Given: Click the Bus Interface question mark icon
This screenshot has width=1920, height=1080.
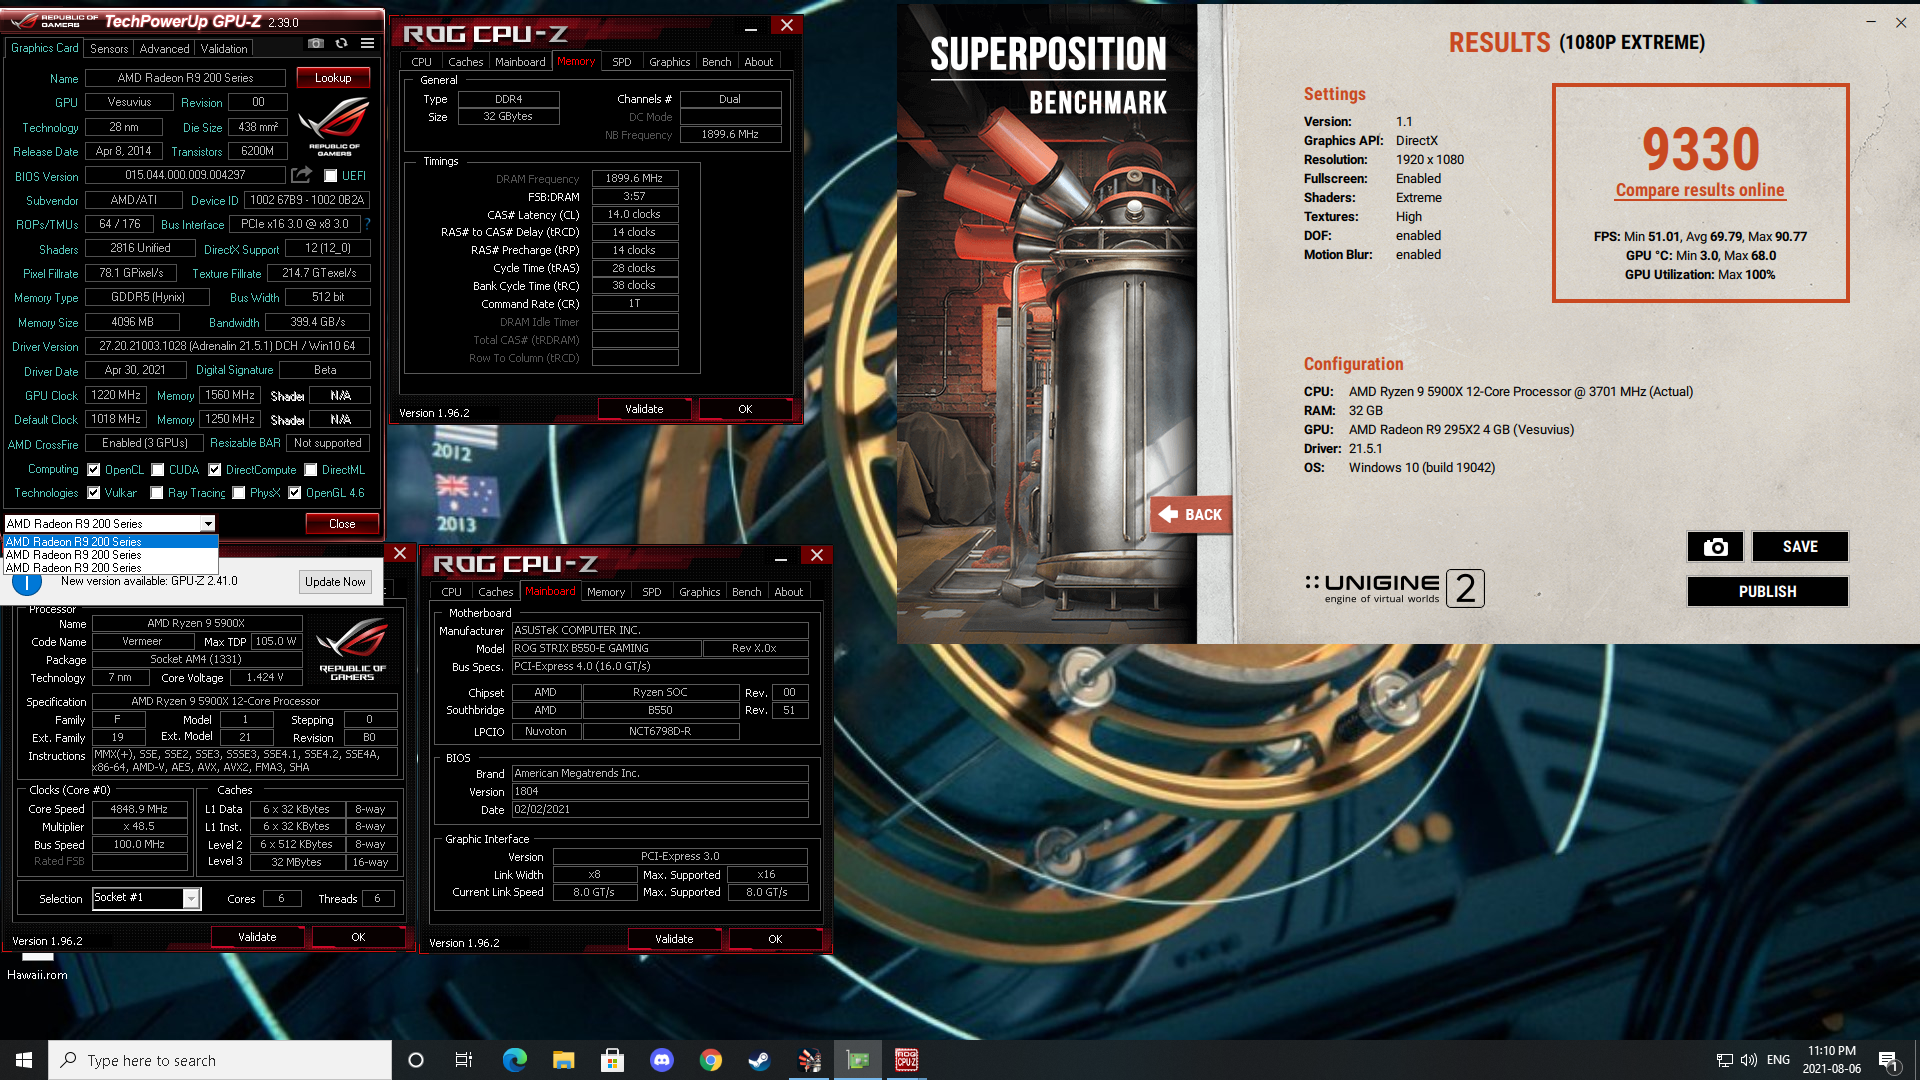Looking at the screenshot, I should (367, 224).
